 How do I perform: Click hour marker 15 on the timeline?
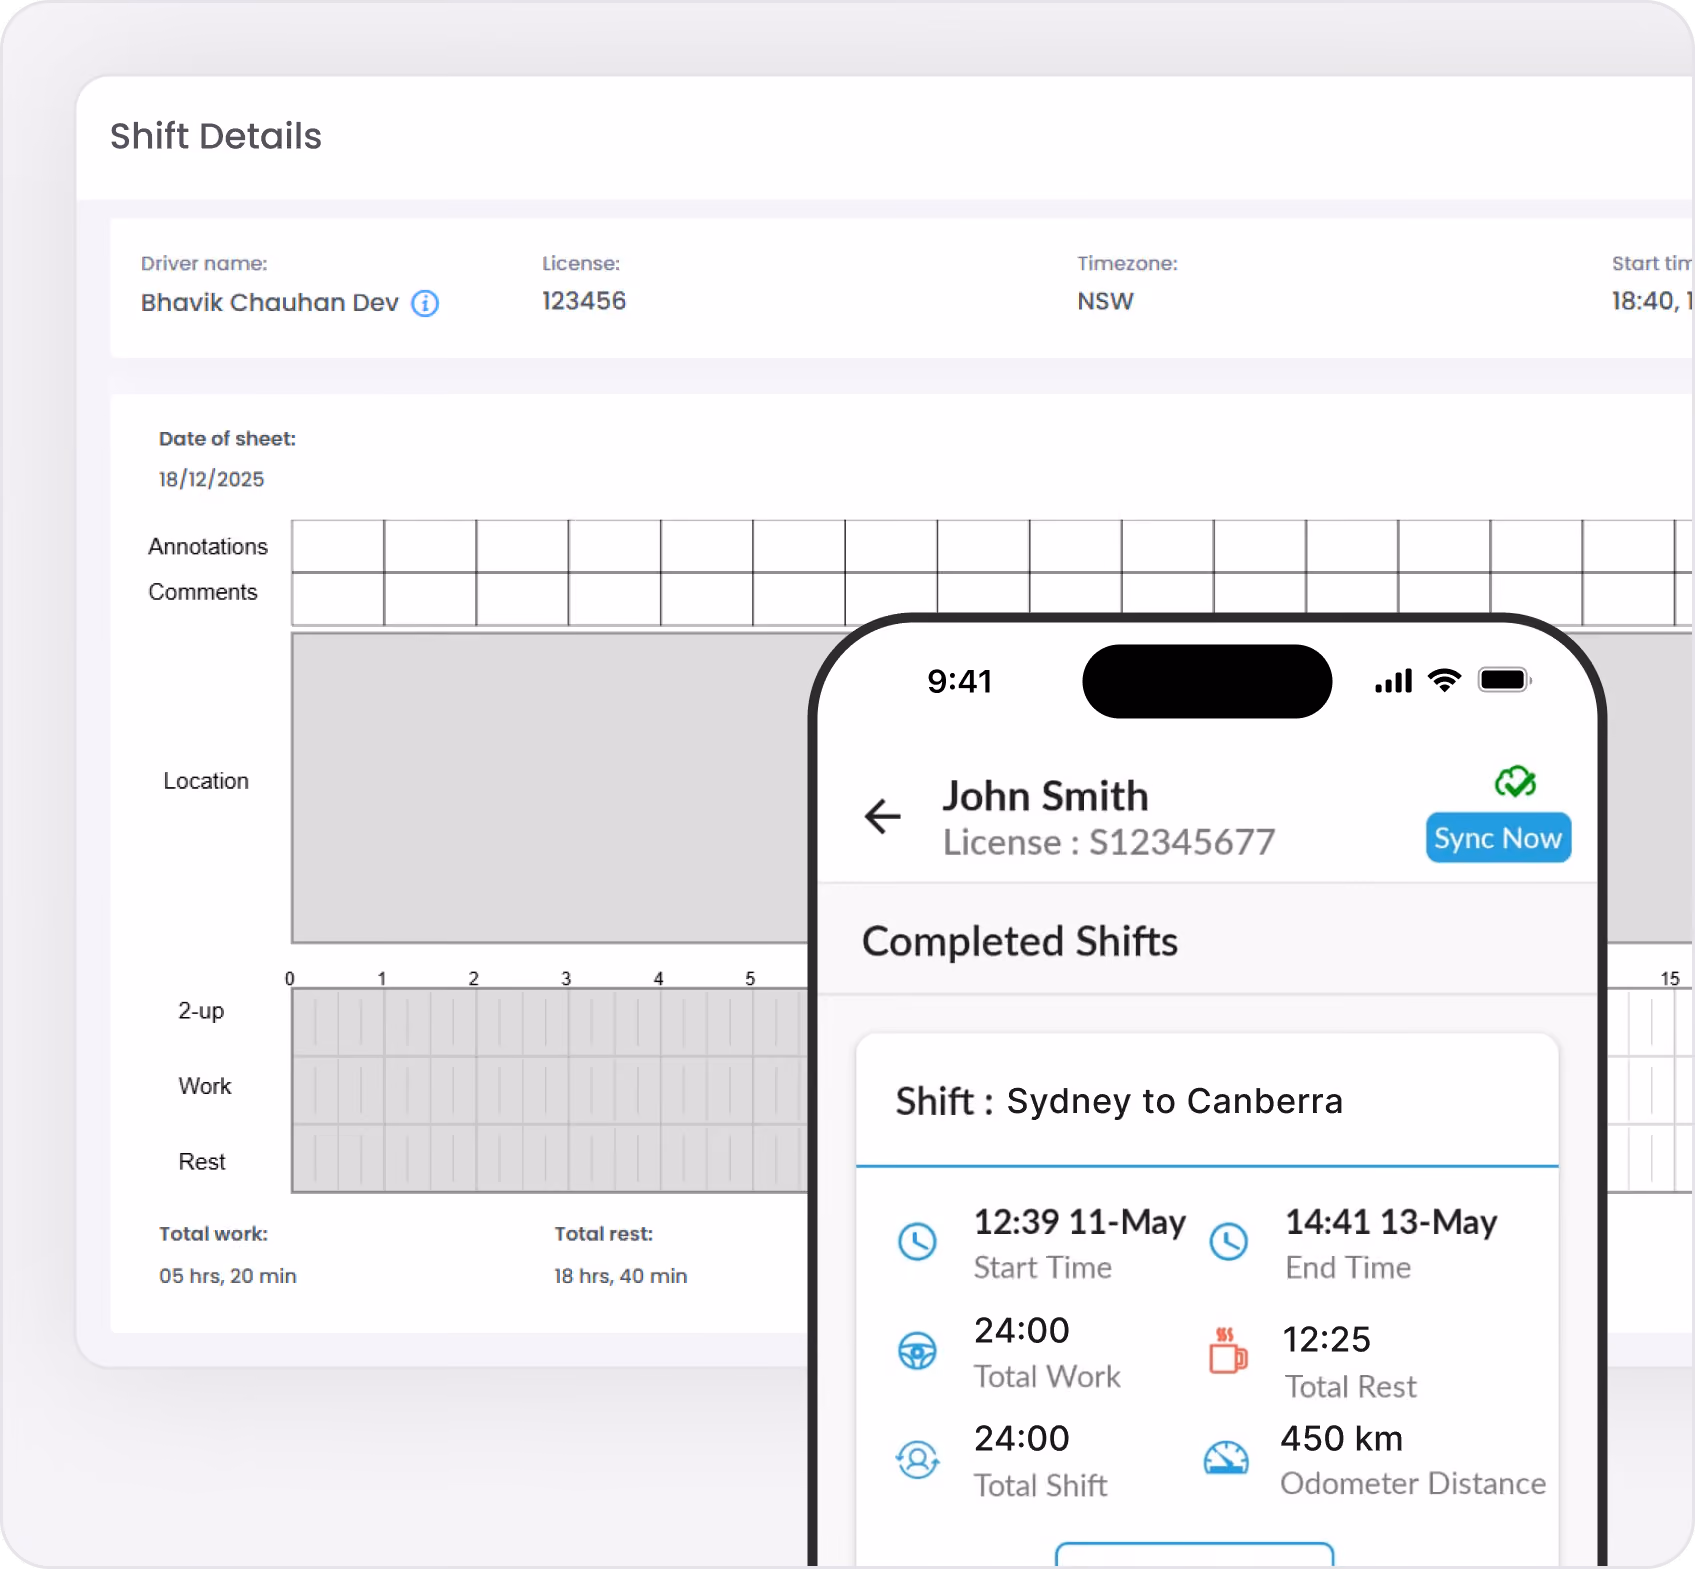tap(1670, 978)
